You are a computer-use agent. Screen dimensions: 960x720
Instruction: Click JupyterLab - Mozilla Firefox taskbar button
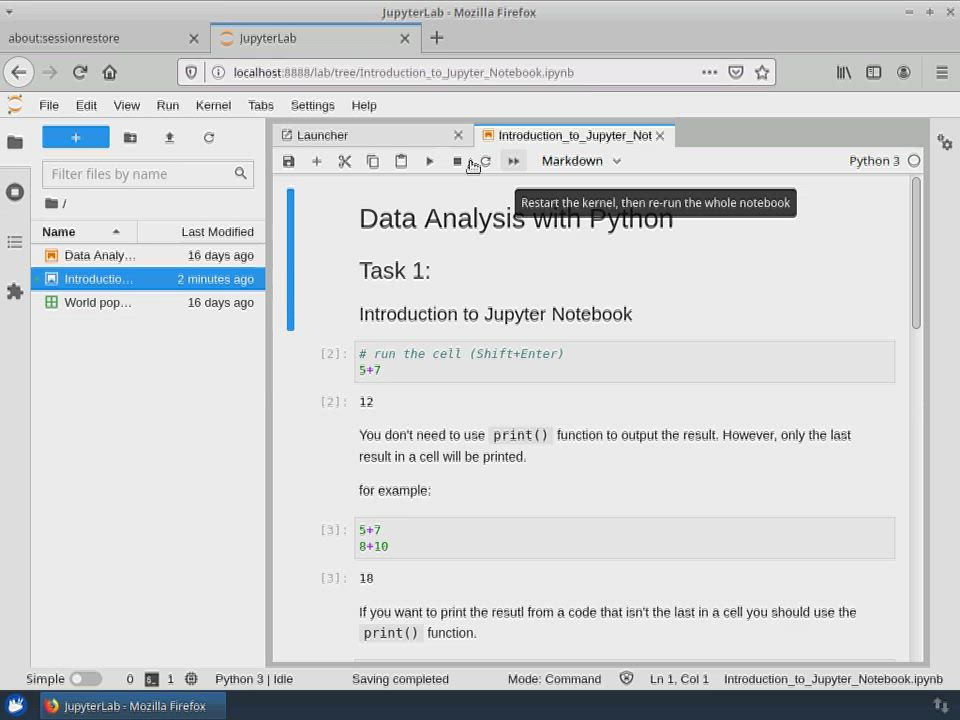(133, 706)
